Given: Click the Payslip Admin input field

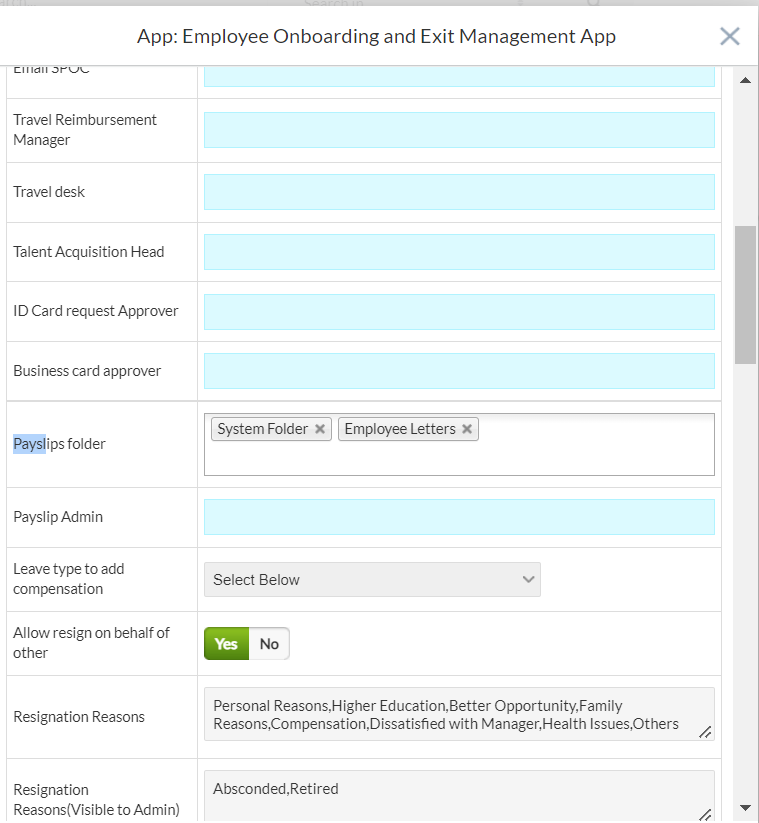Looking at the screenshot, I should (x=459, y=517).
